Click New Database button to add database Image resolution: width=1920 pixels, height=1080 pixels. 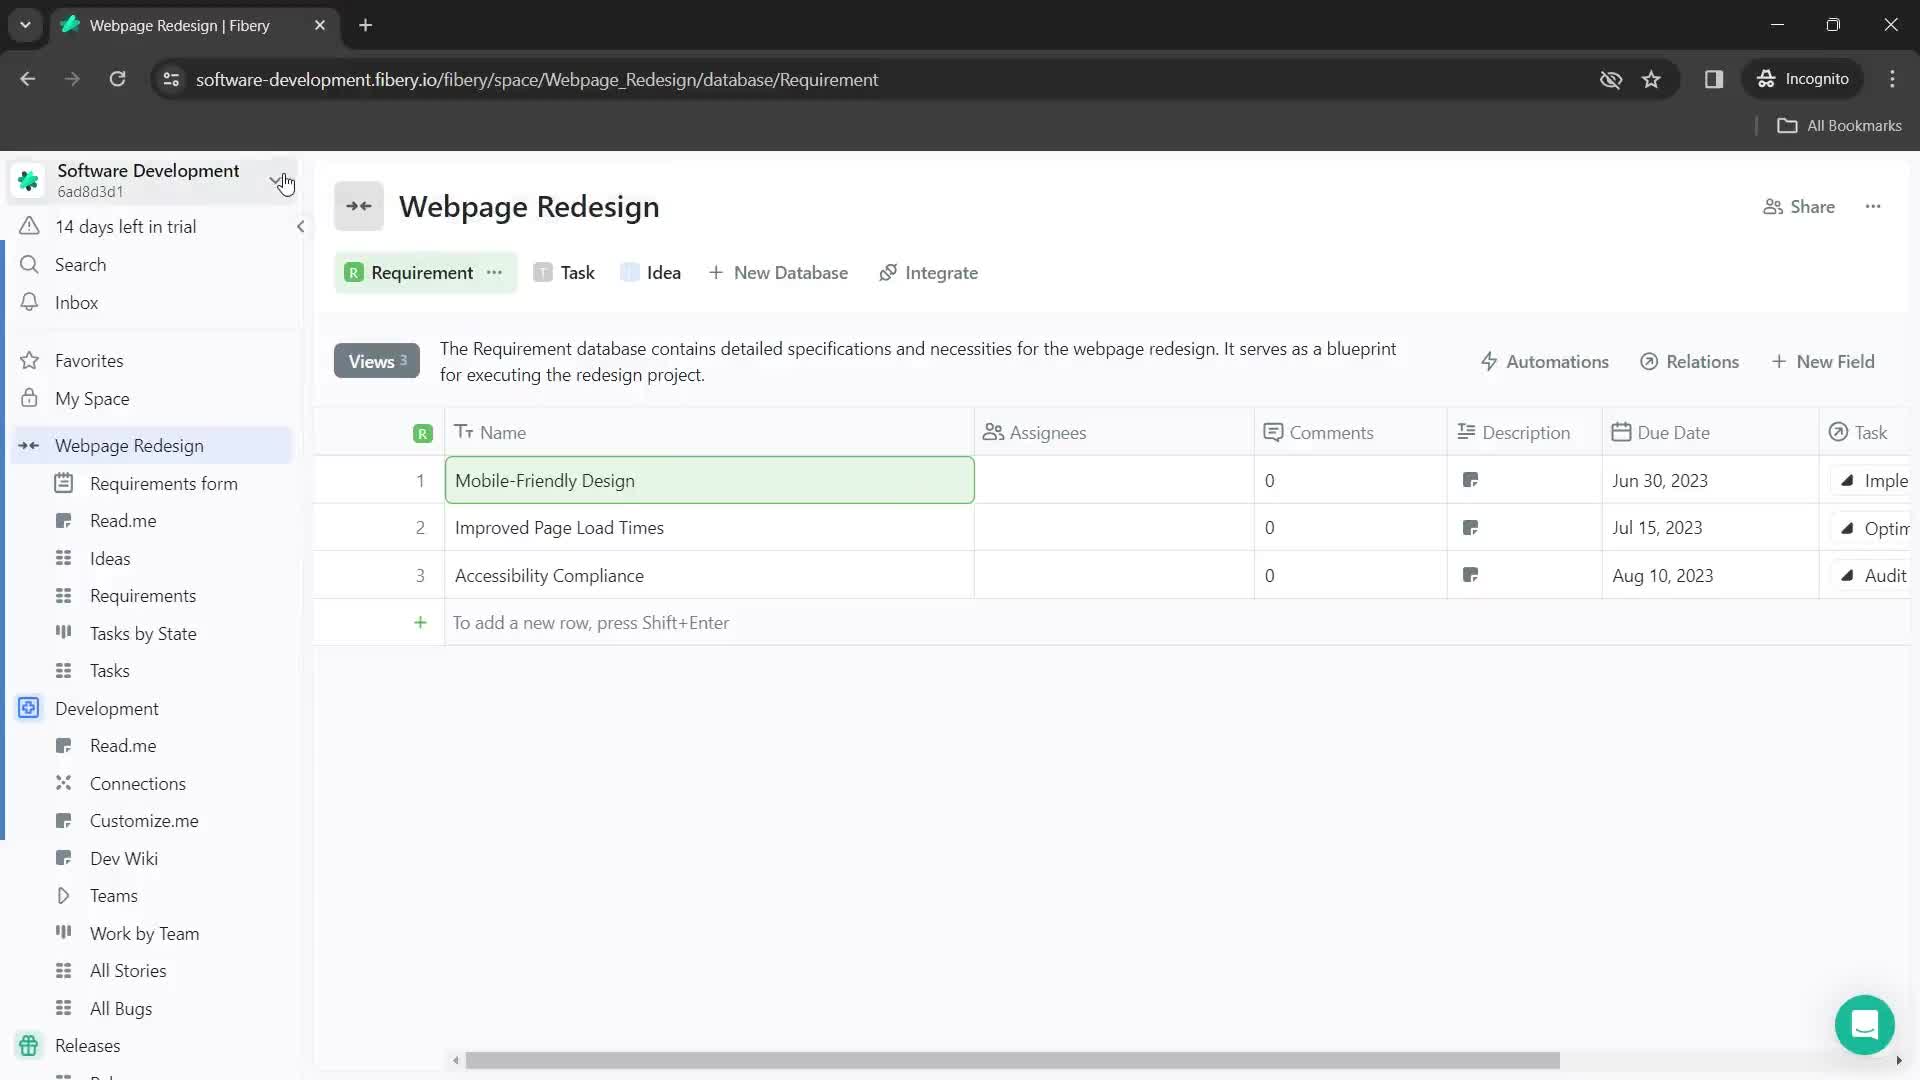point(778,273)
